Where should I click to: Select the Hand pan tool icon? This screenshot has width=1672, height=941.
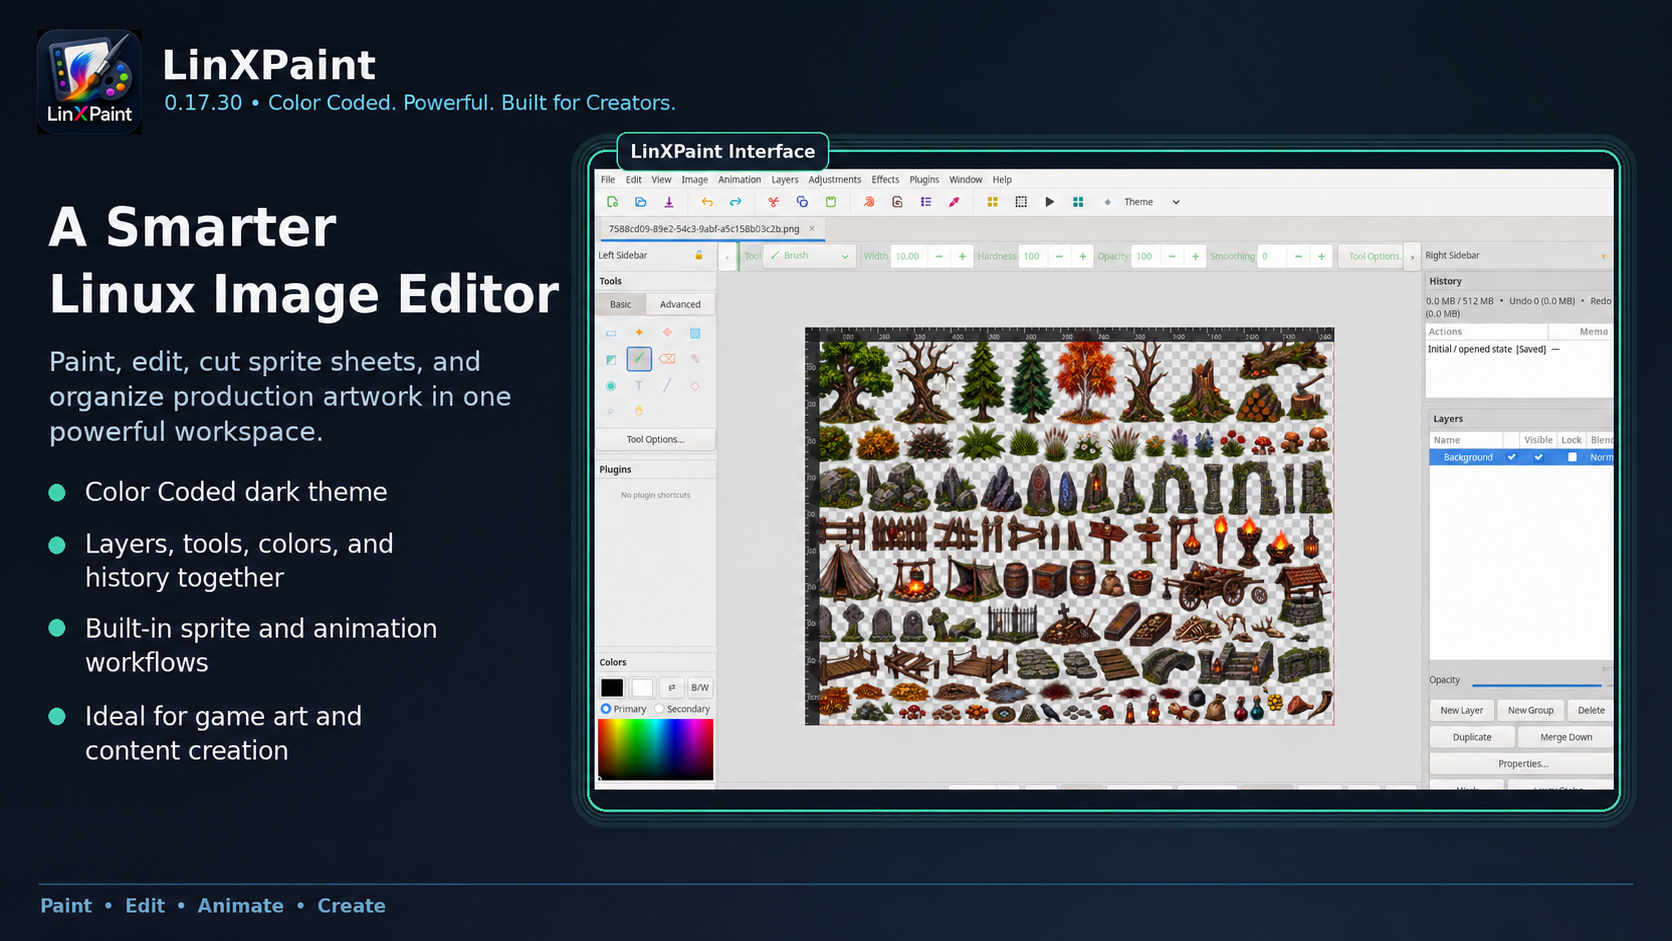639,410
